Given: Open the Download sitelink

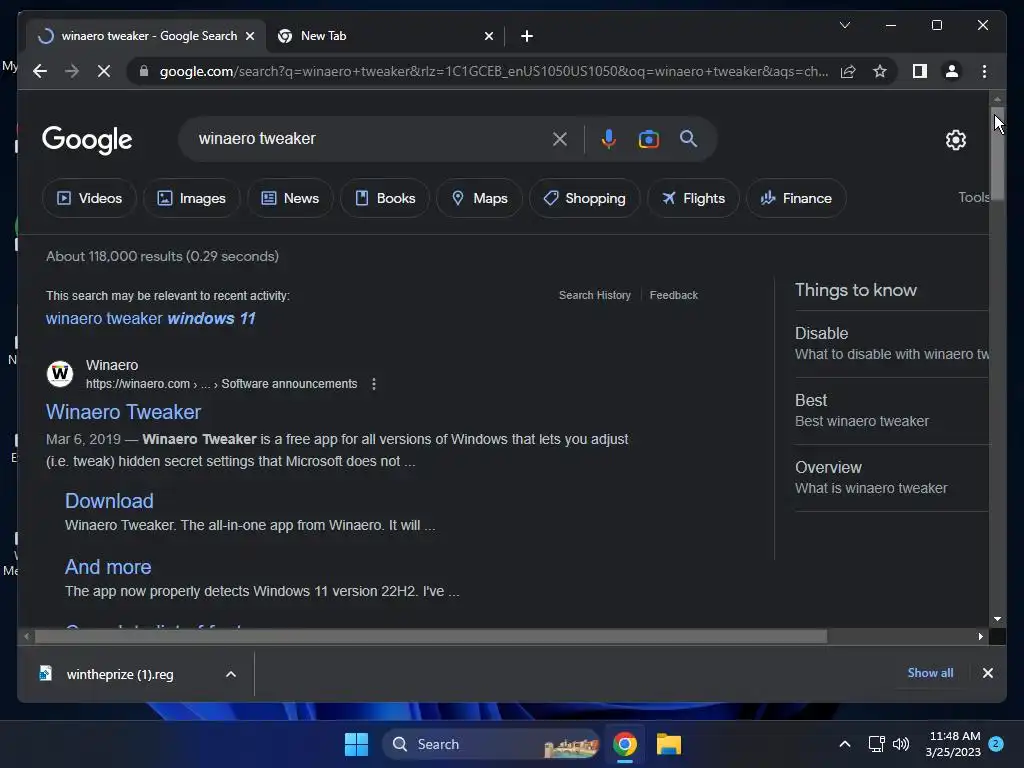Looking at the screenshot, I should 109,501.
